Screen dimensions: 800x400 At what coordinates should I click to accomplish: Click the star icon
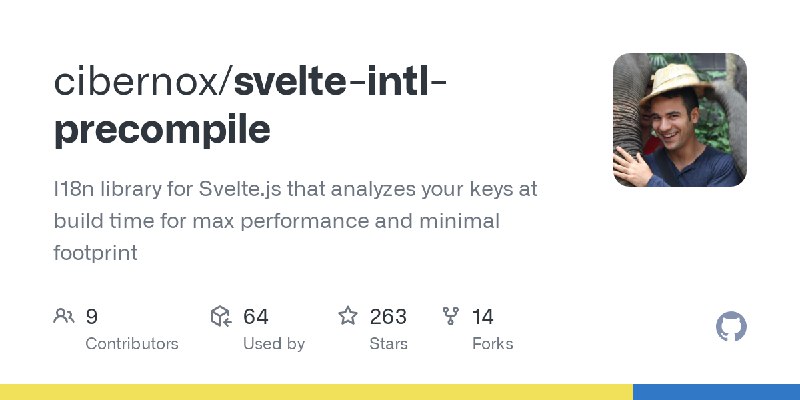pos(348,316)
